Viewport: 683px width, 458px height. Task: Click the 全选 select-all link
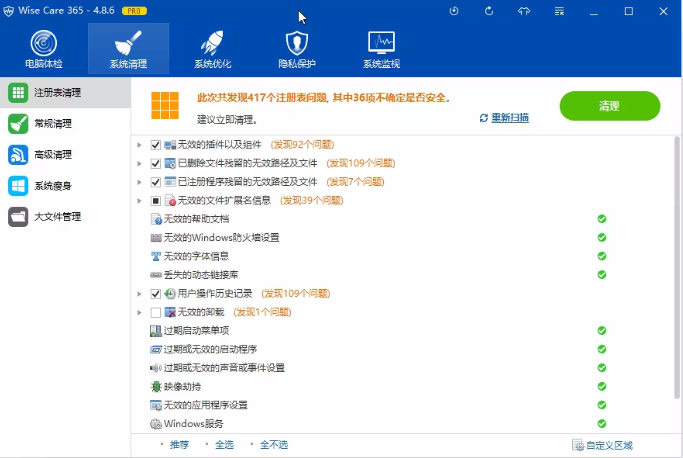[224, 444]
